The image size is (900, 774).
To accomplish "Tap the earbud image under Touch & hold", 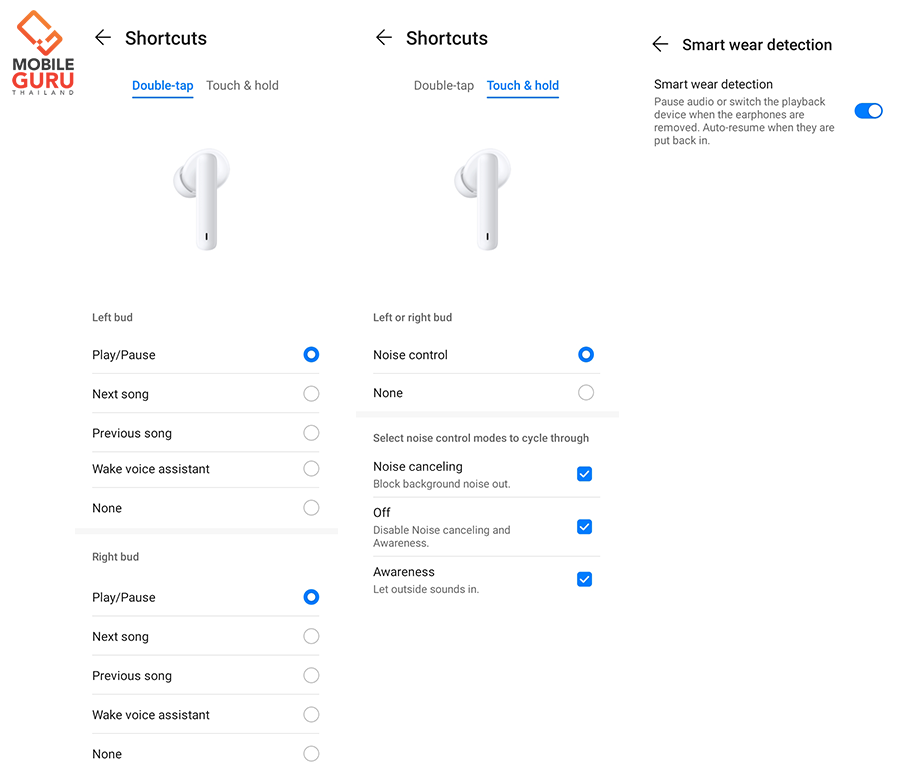I will 485,198.
